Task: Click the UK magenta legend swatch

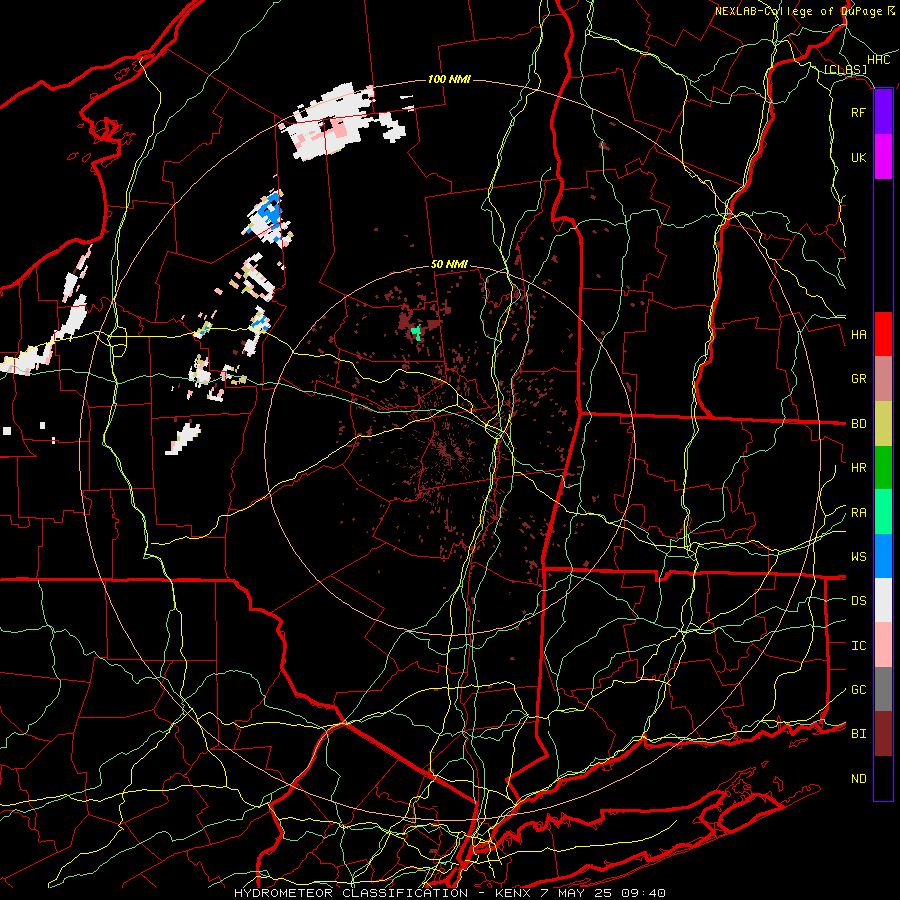Action: click(x=883, y=157)
